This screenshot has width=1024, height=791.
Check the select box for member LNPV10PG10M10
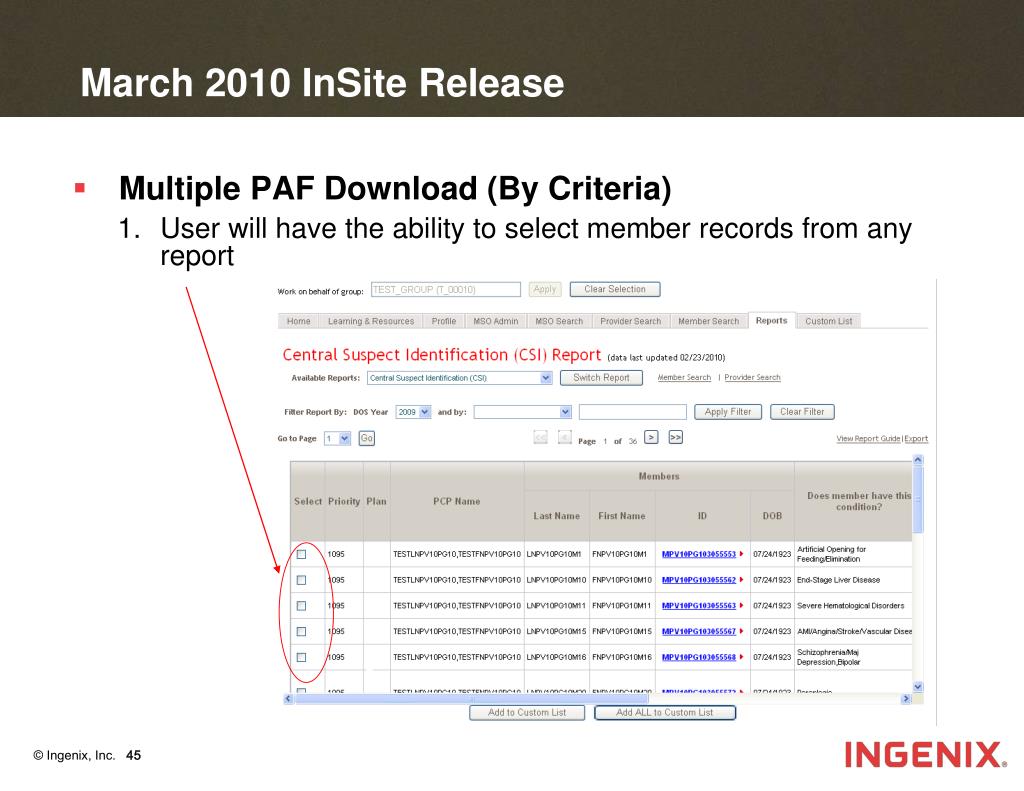click(x=301, y=580)
